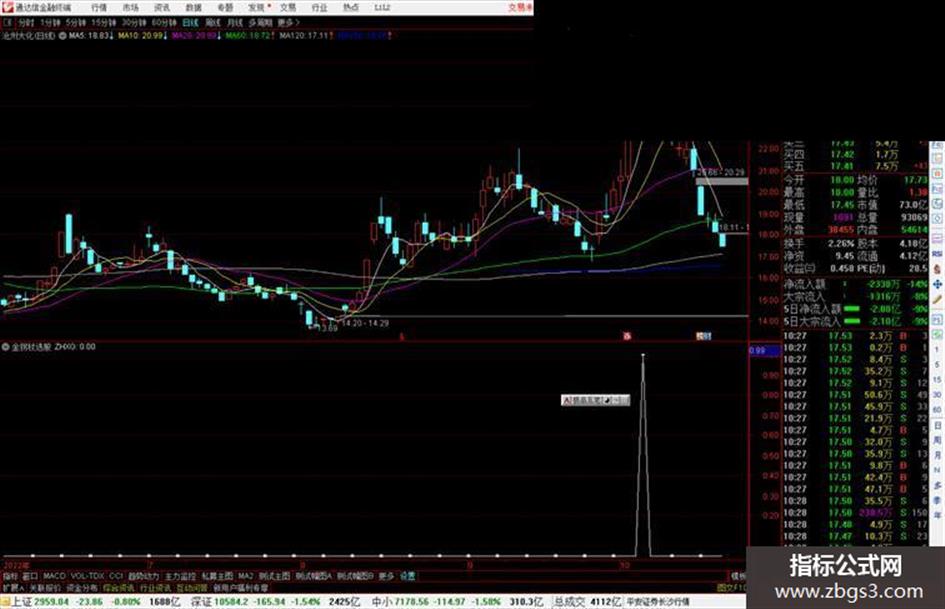Click the 年 side period shortcut
This screenshot has width=945, height=609.
click(937, 516)
